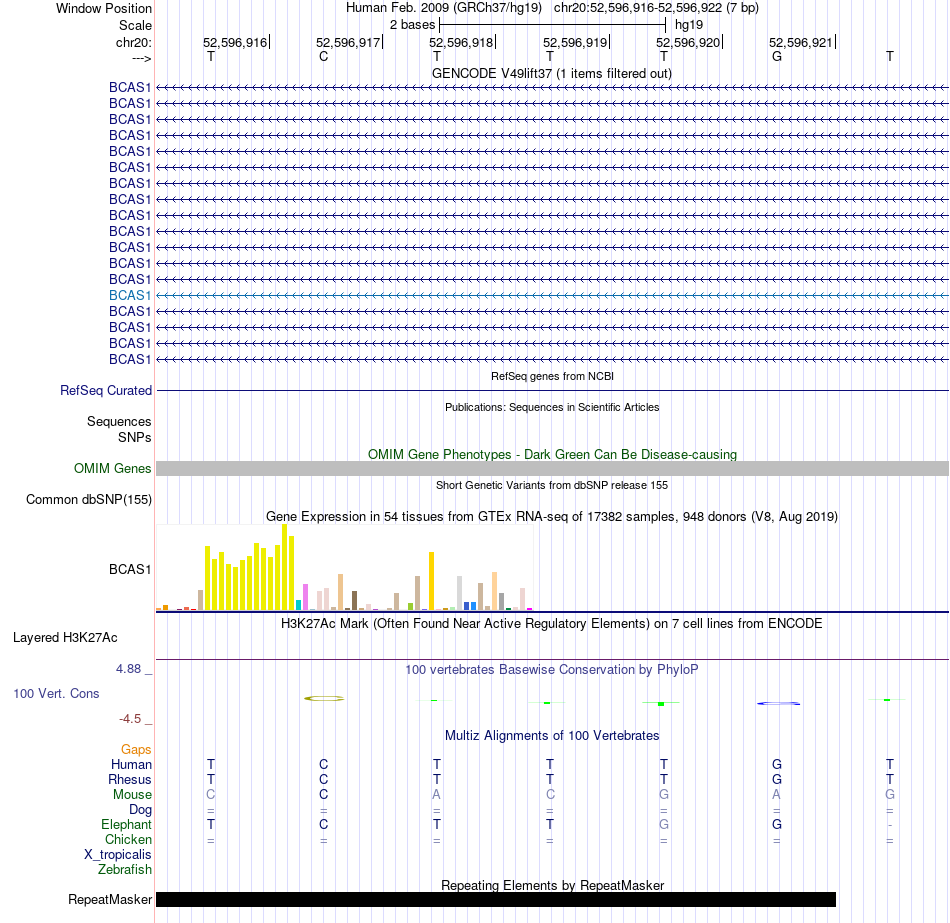Click the position label 52,596,921
The image size is (950, 923).
click(x=801, y=42)
